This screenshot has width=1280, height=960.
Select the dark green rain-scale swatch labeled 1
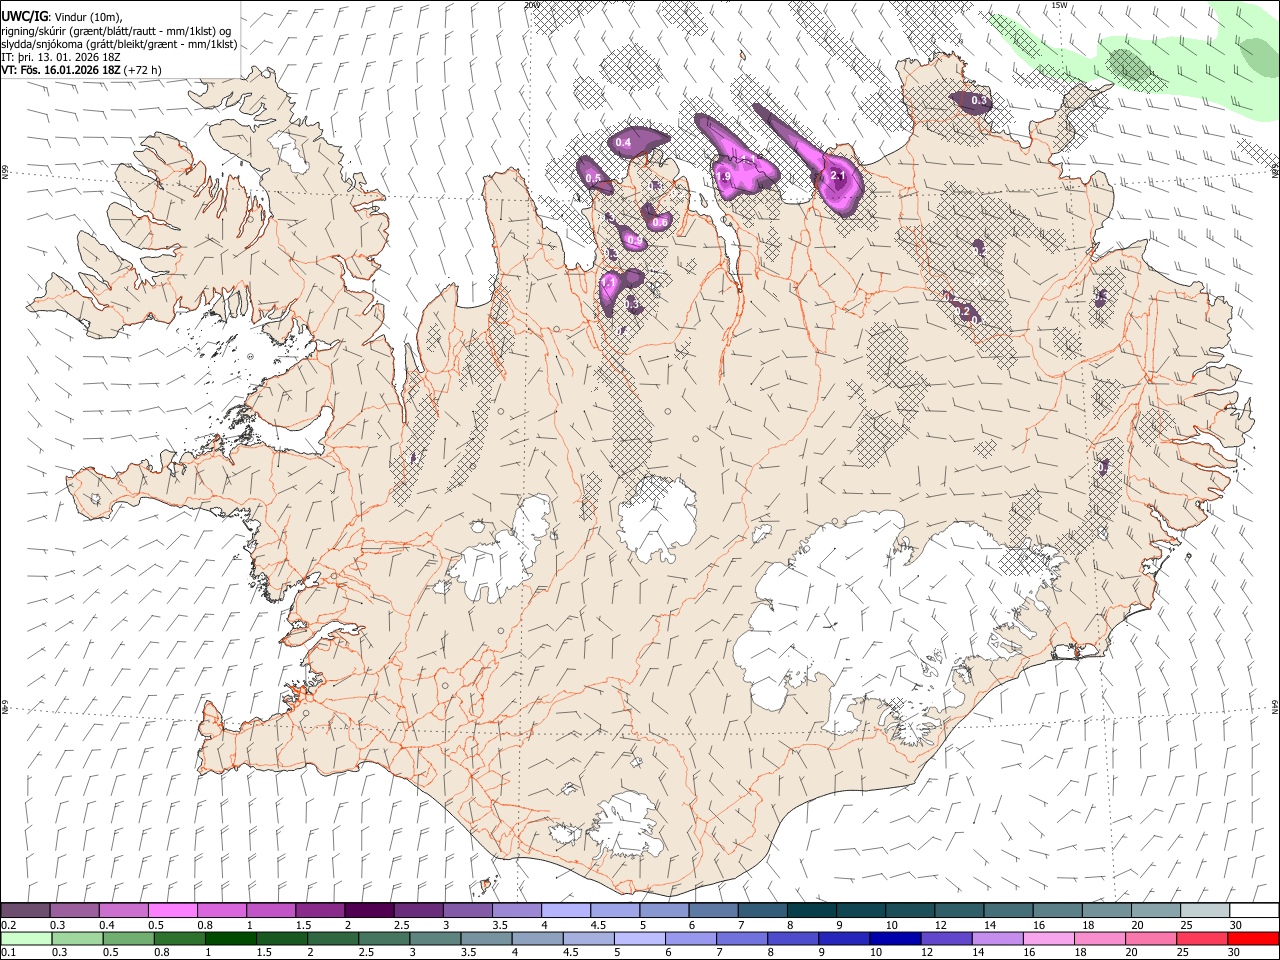pyautogui.click(x=230, y=939)
